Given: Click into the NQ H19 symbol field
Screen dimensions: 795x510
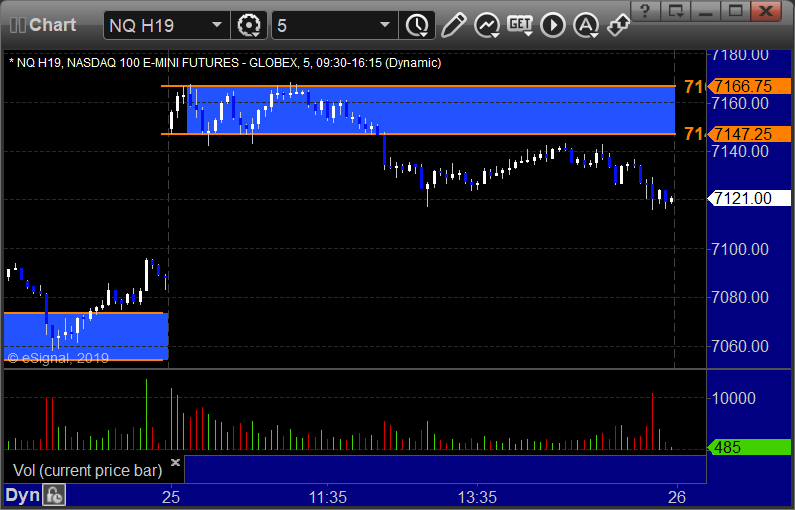Looking at the screenshot, I should pyautogui.click(x=166, y=25).
